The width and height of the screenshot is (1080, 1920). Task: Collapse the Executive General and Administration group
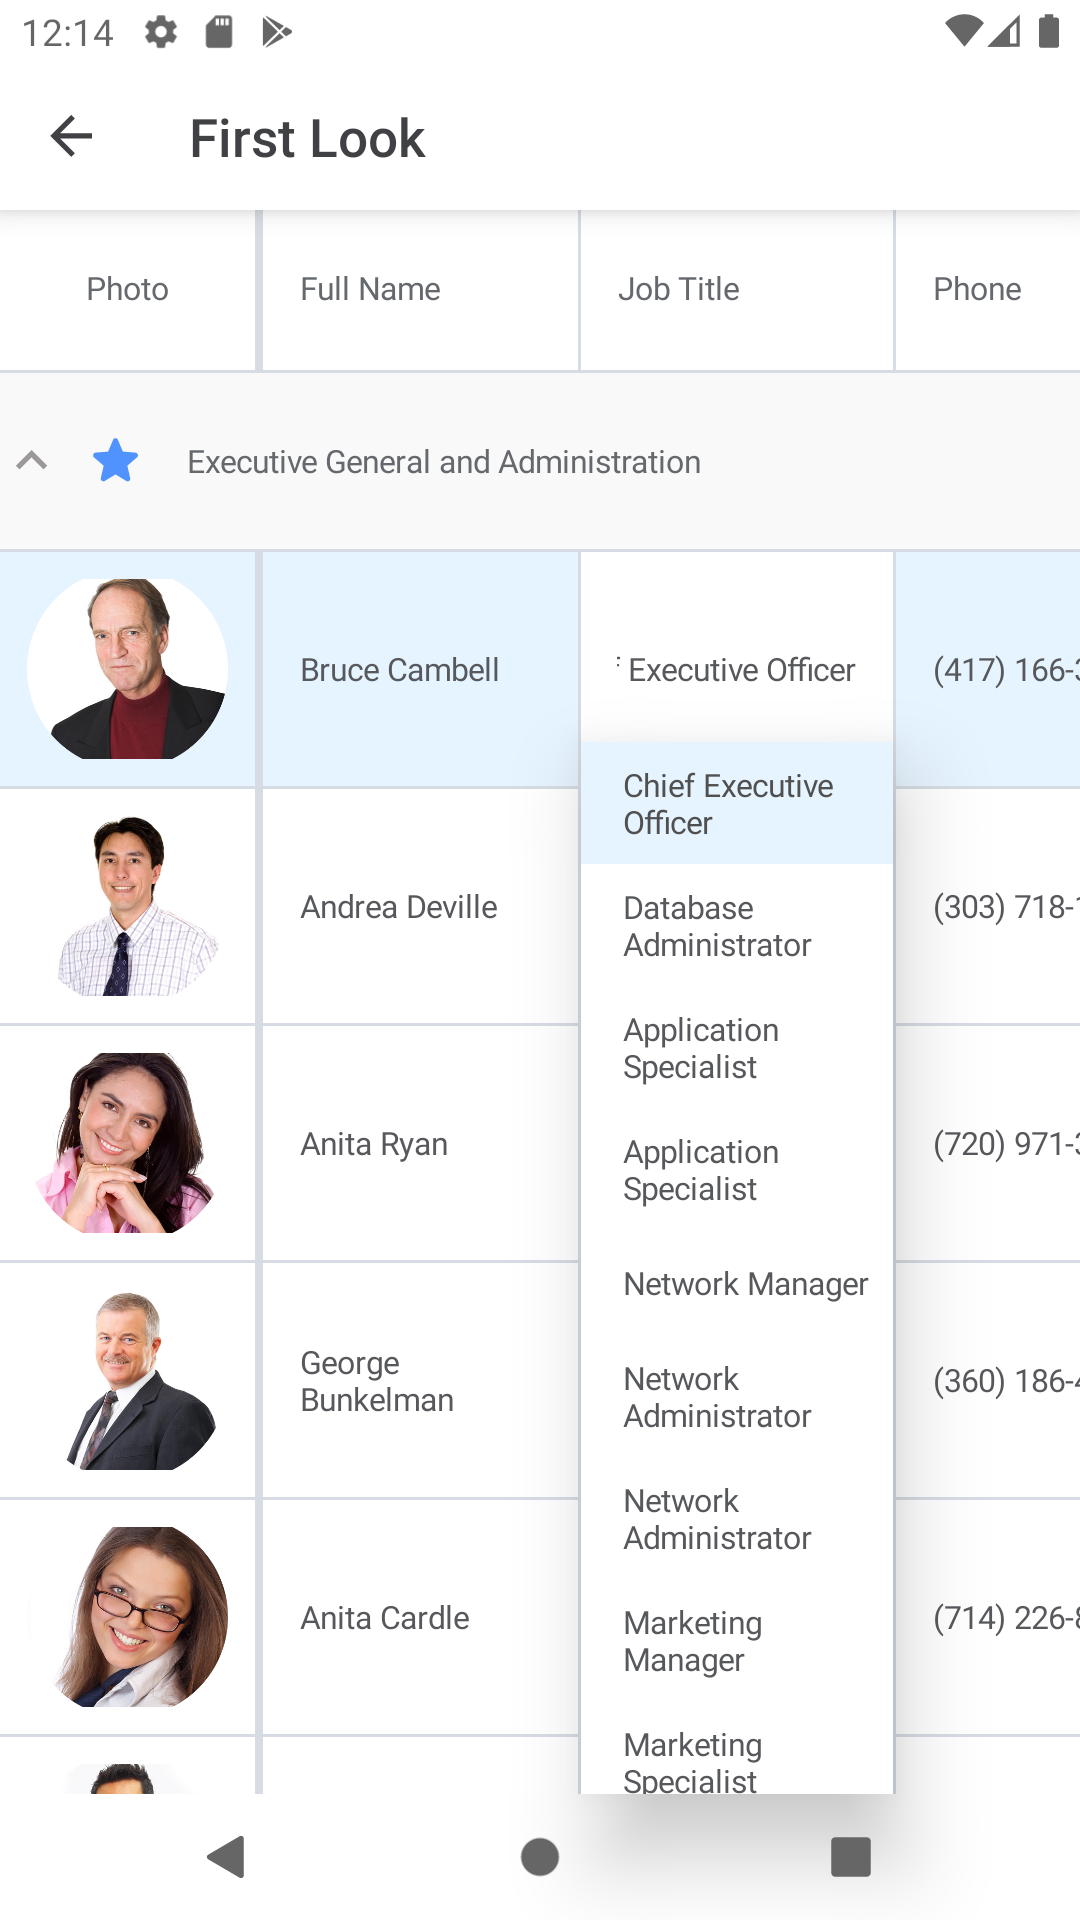[32, 461]
